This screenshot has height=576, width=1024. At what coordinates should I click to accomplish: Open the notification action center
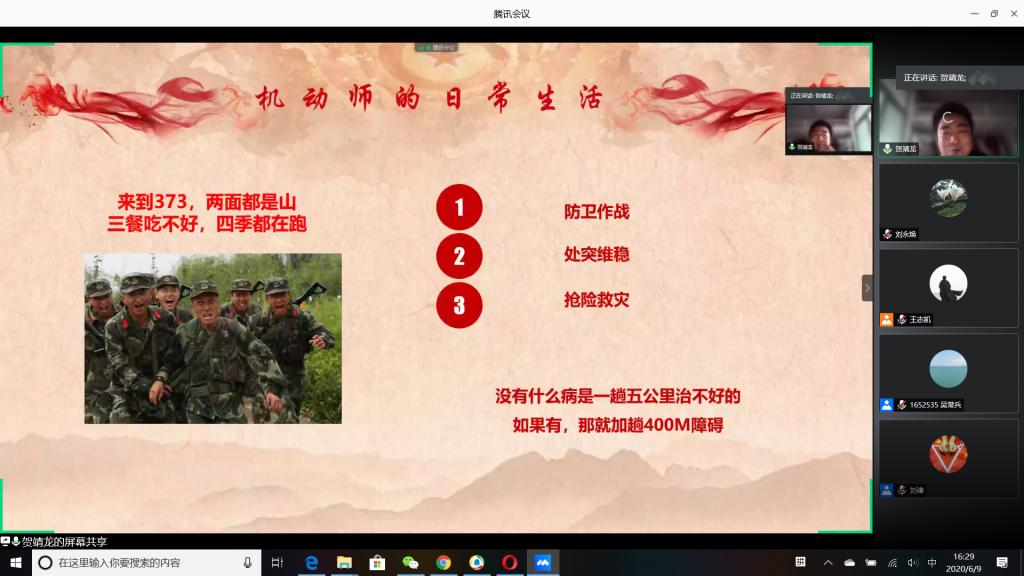point(1002,563)
